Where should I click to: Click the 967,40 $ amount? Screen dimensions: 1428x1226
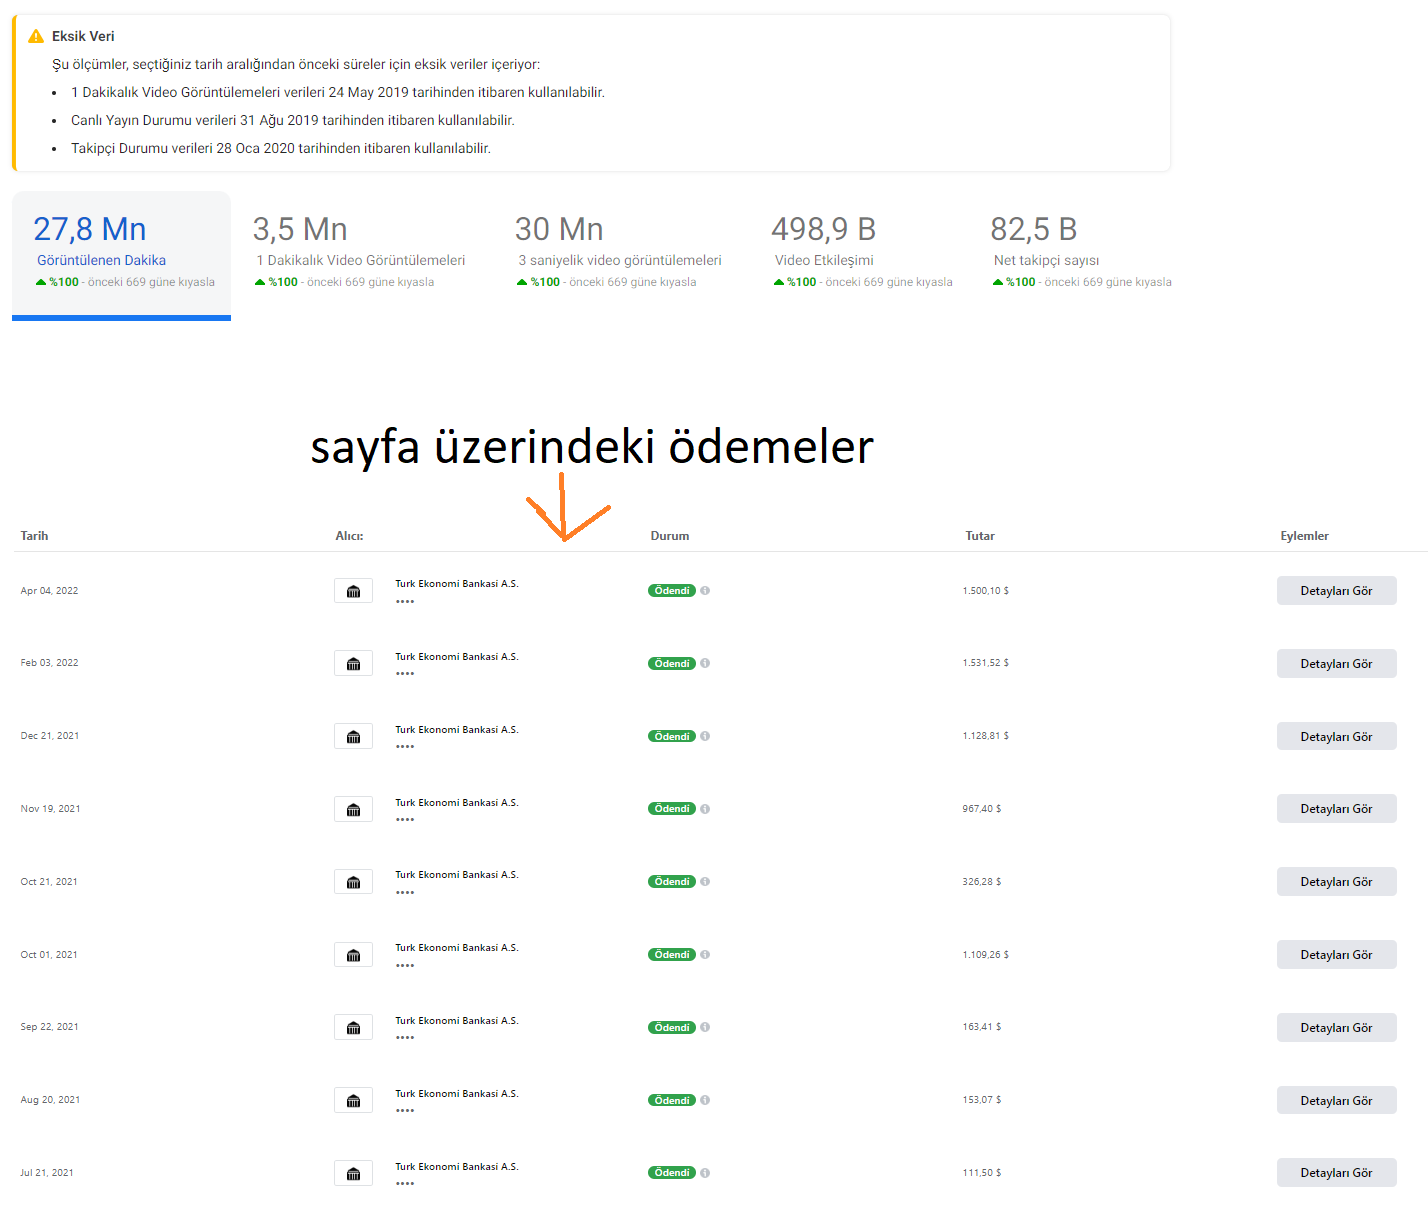coord(982,809)
